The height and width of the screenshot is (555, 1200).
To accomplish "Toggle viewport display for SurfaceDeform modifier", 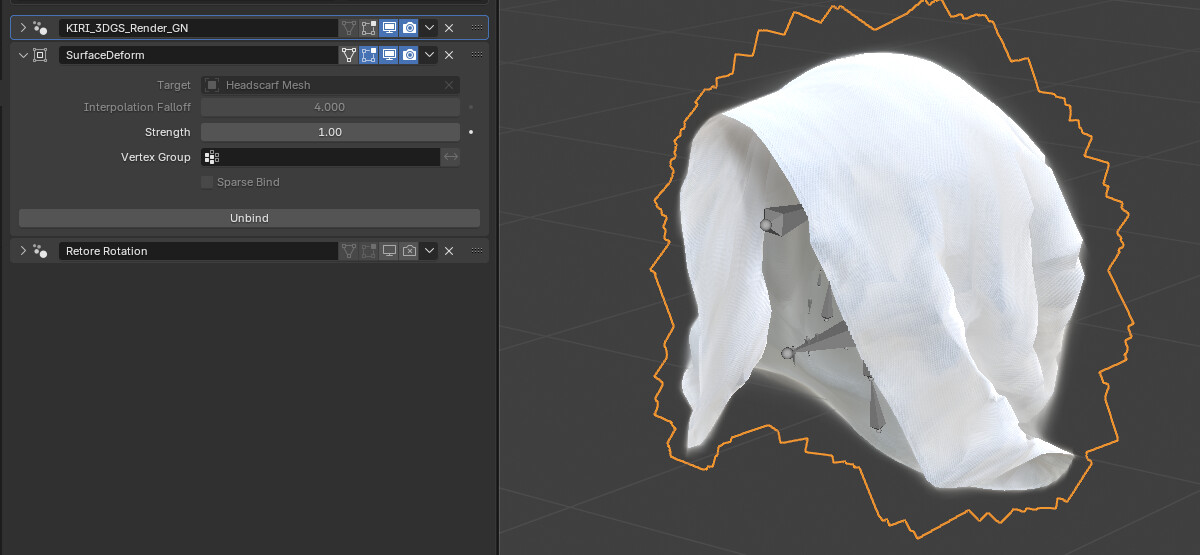I will tap(389, 55).
